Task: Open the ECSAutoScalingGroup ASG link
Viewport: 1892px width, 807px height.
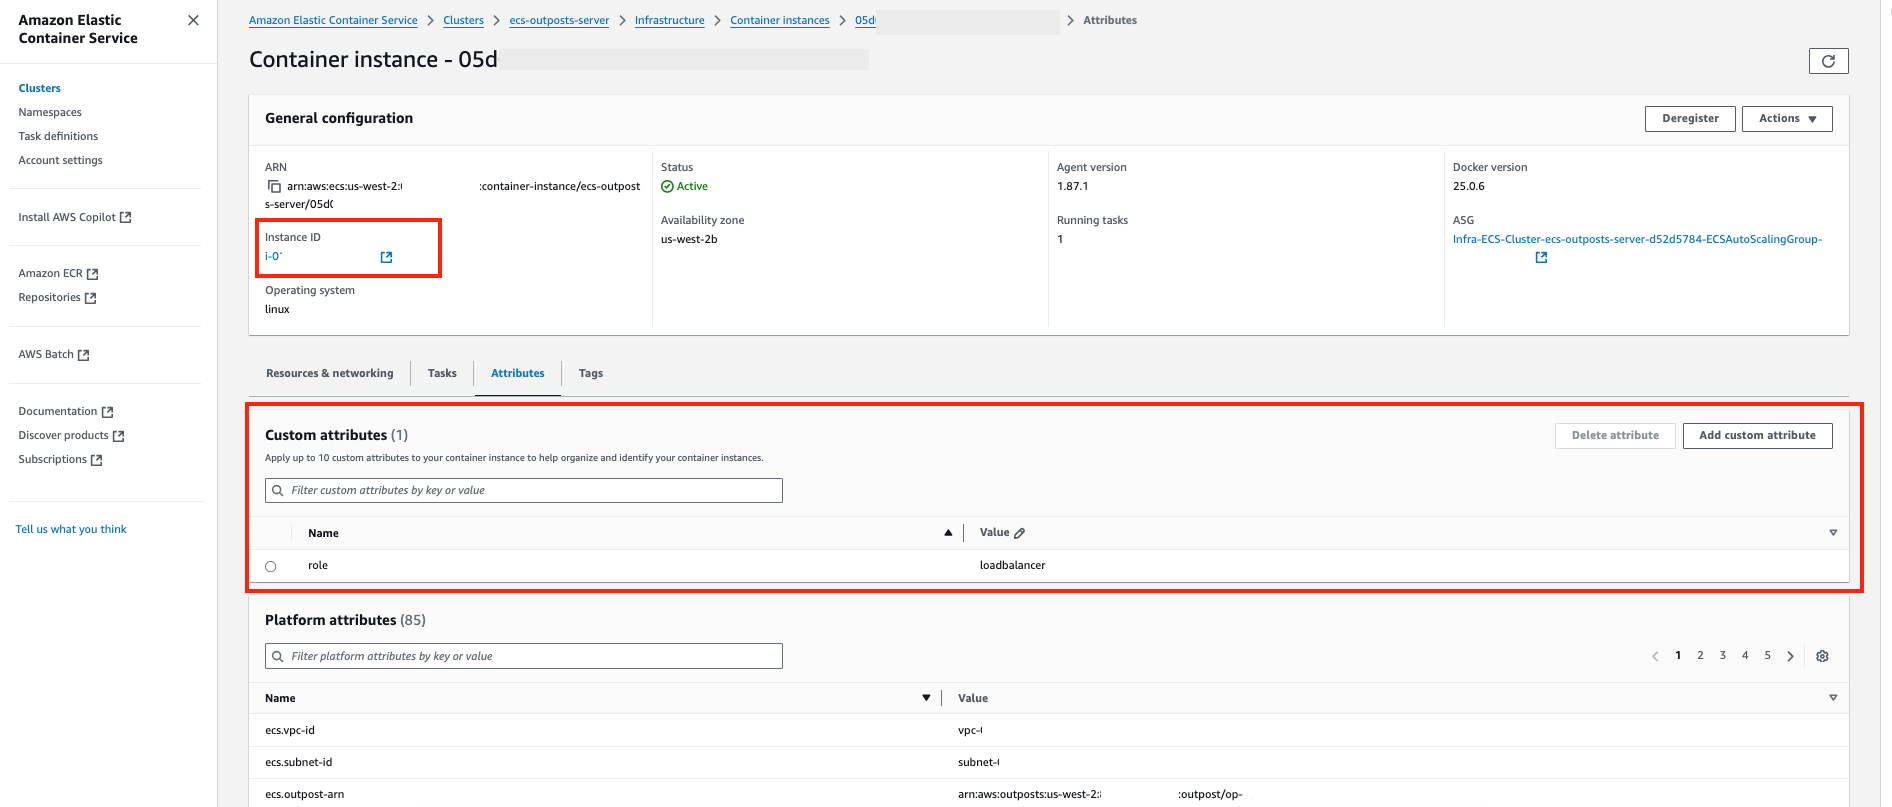Action: coord(1637,239)
